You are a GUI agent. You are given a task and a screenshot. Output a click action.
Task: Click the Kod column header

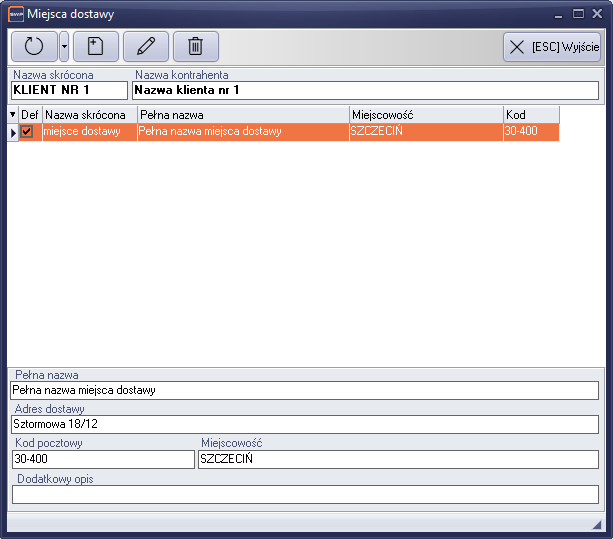pyautogui.click(x=530, y=115)
